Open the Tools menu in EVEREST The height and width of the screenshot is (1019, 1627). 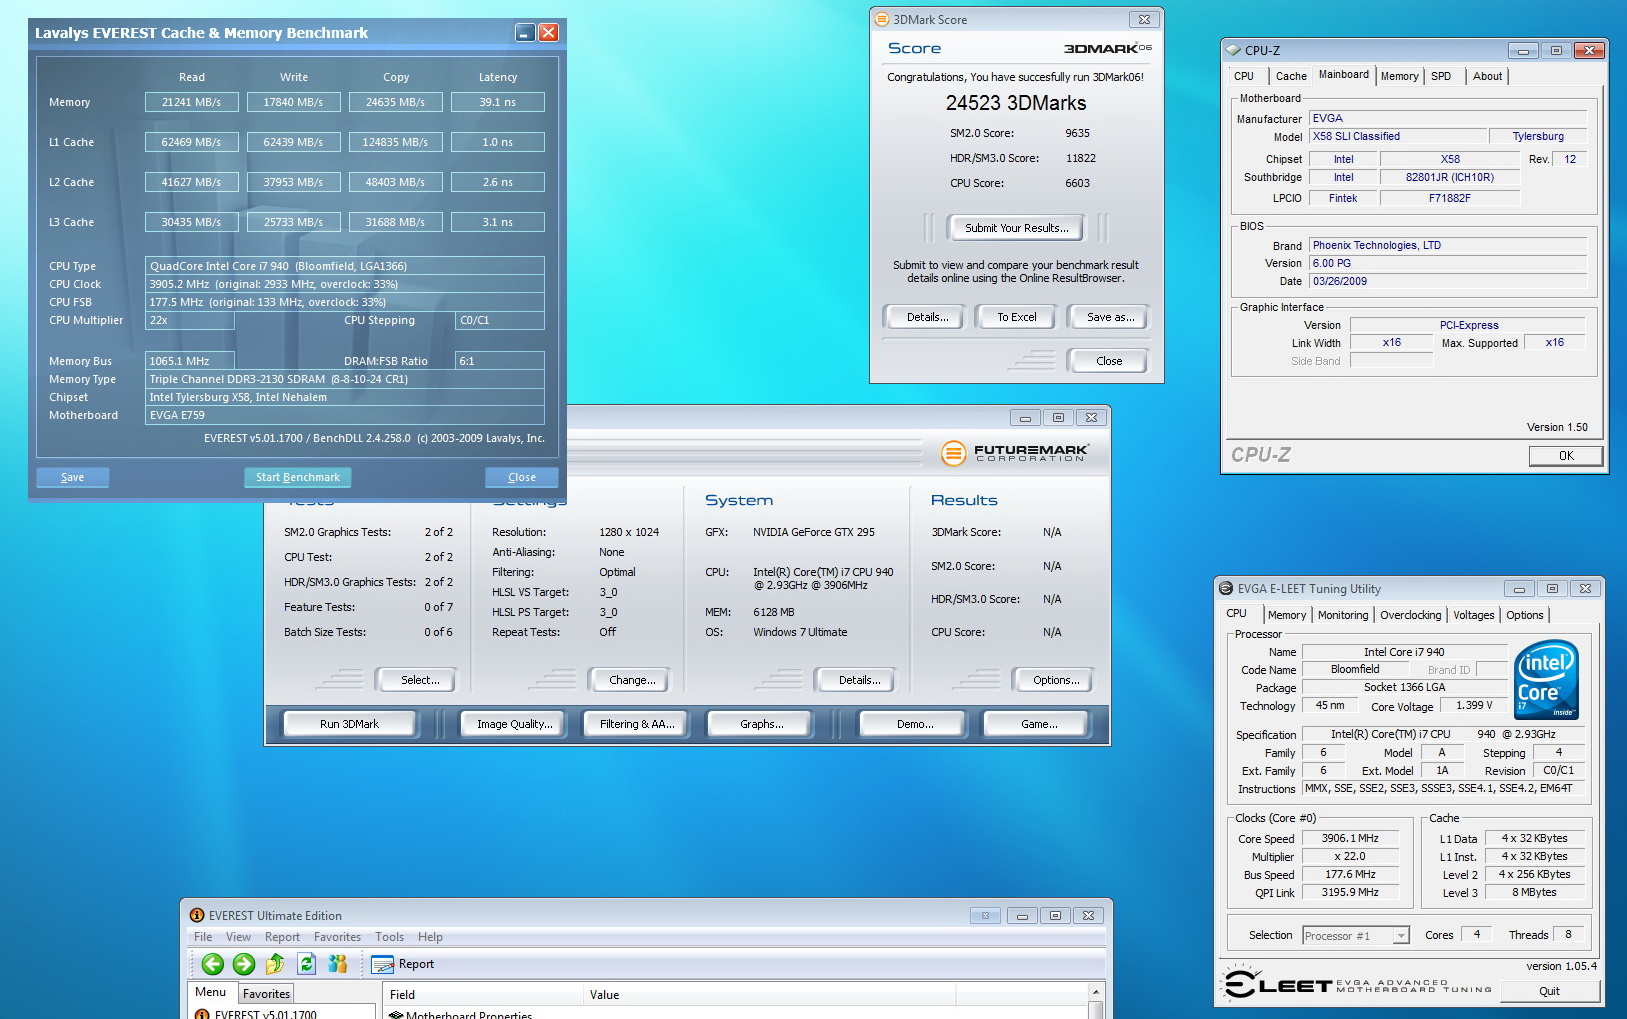(389, 937)
